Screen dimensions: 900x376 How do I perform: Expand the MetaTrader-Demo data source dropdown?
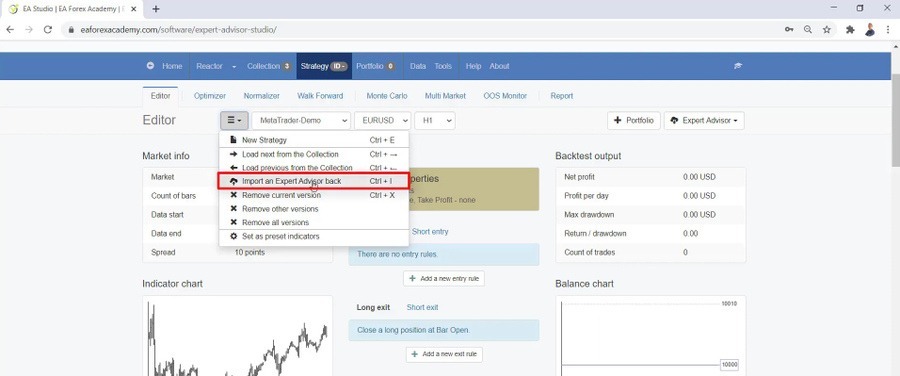coord(301,121)
